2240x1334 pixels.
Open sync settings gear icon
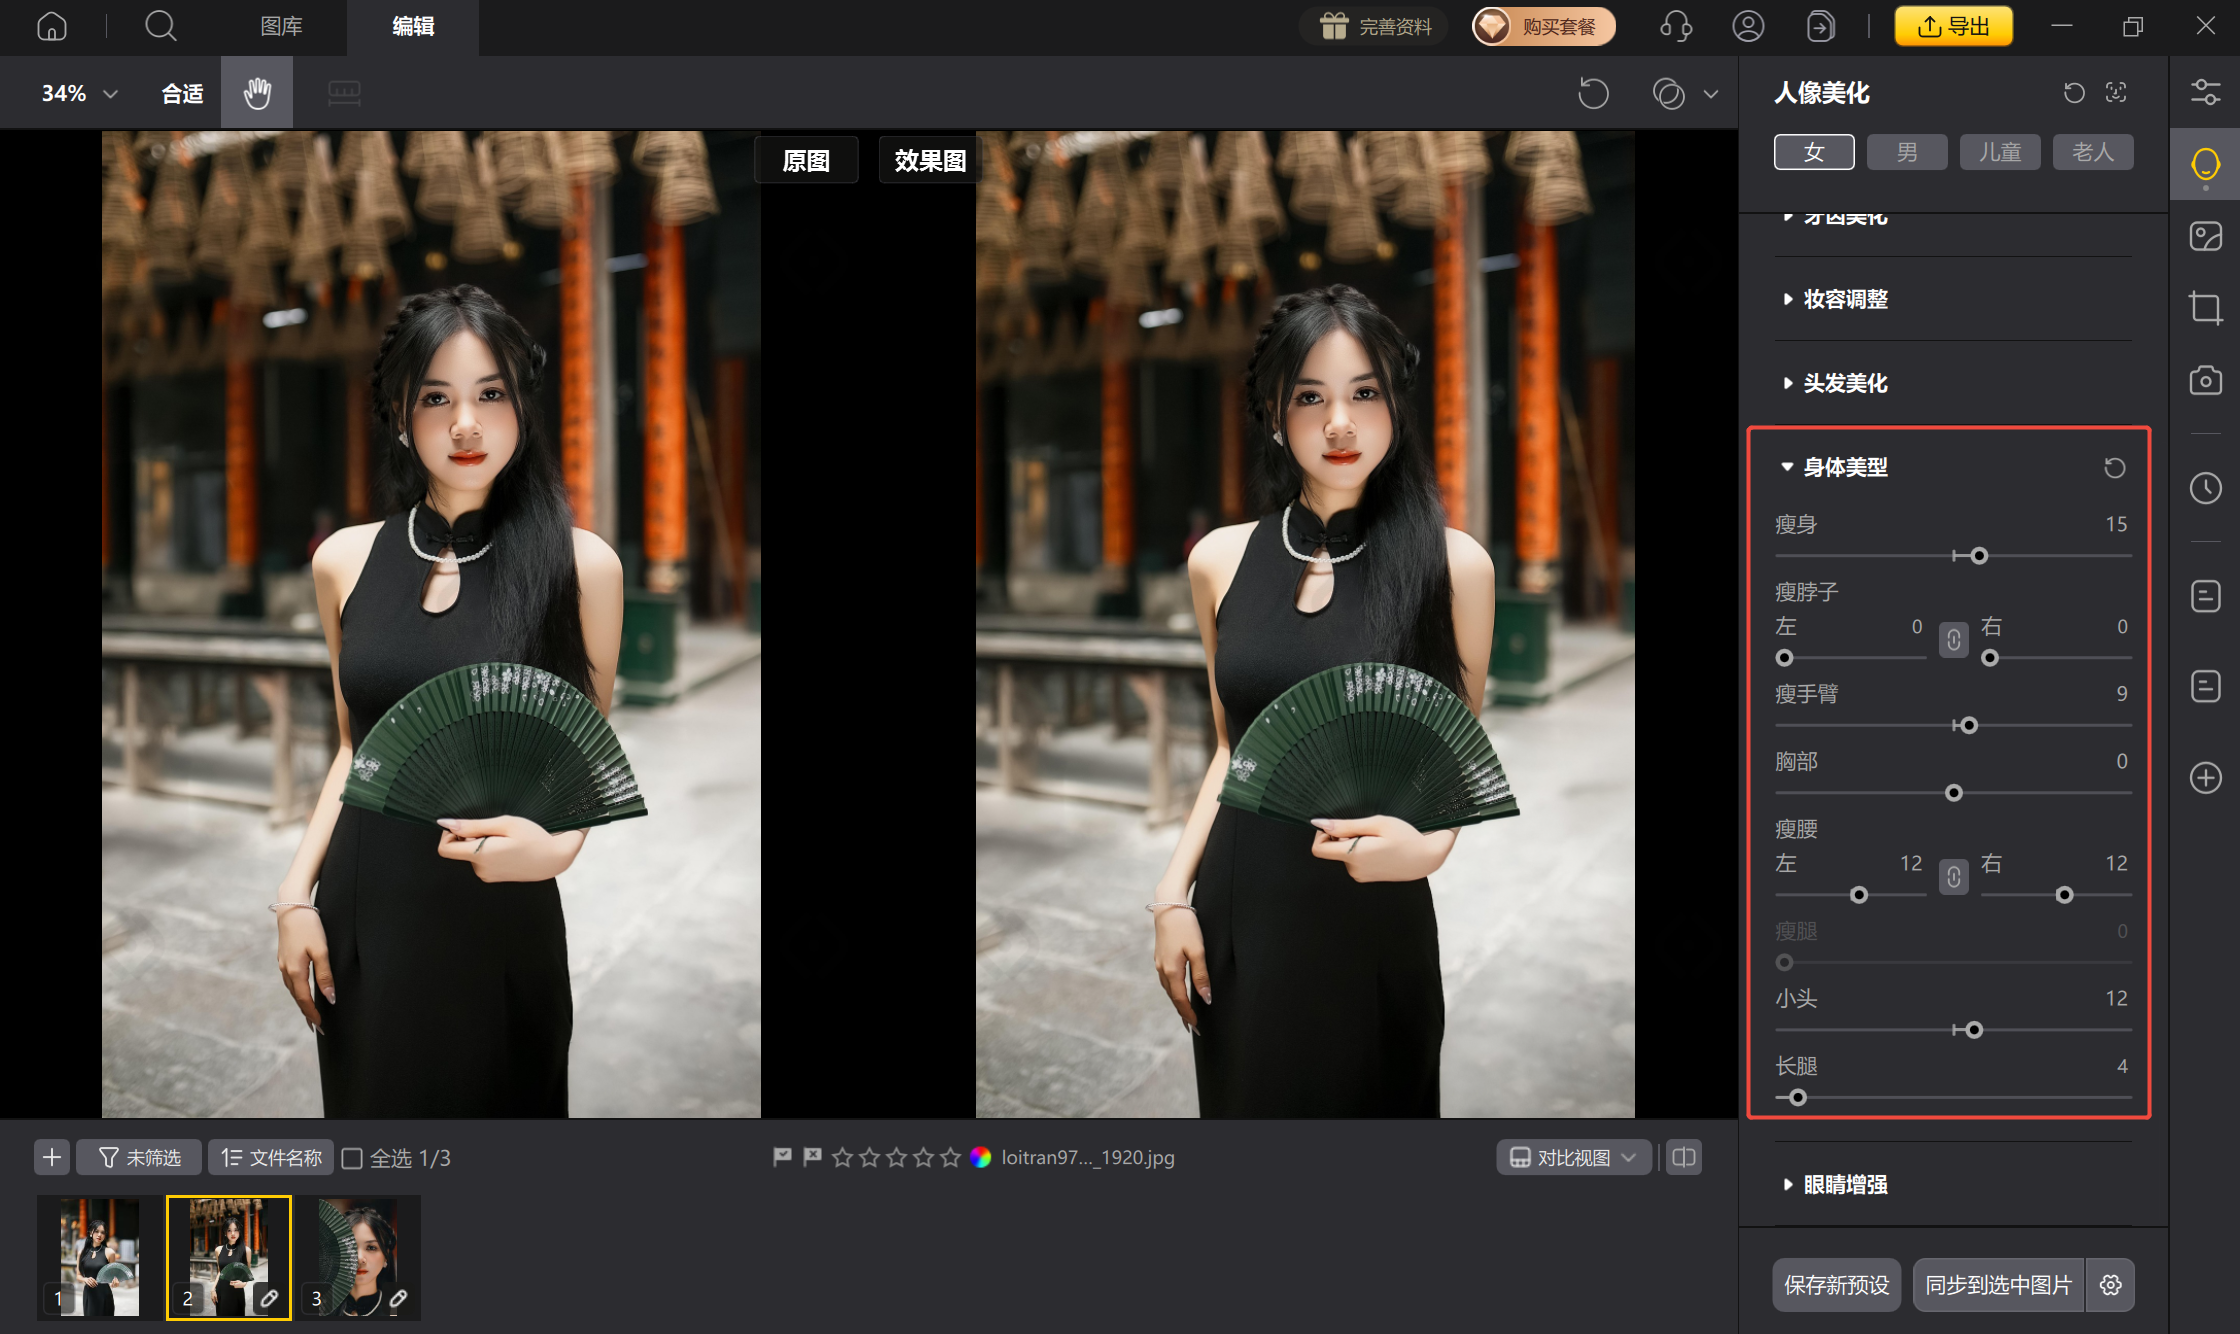(x=2111, y=1285)
